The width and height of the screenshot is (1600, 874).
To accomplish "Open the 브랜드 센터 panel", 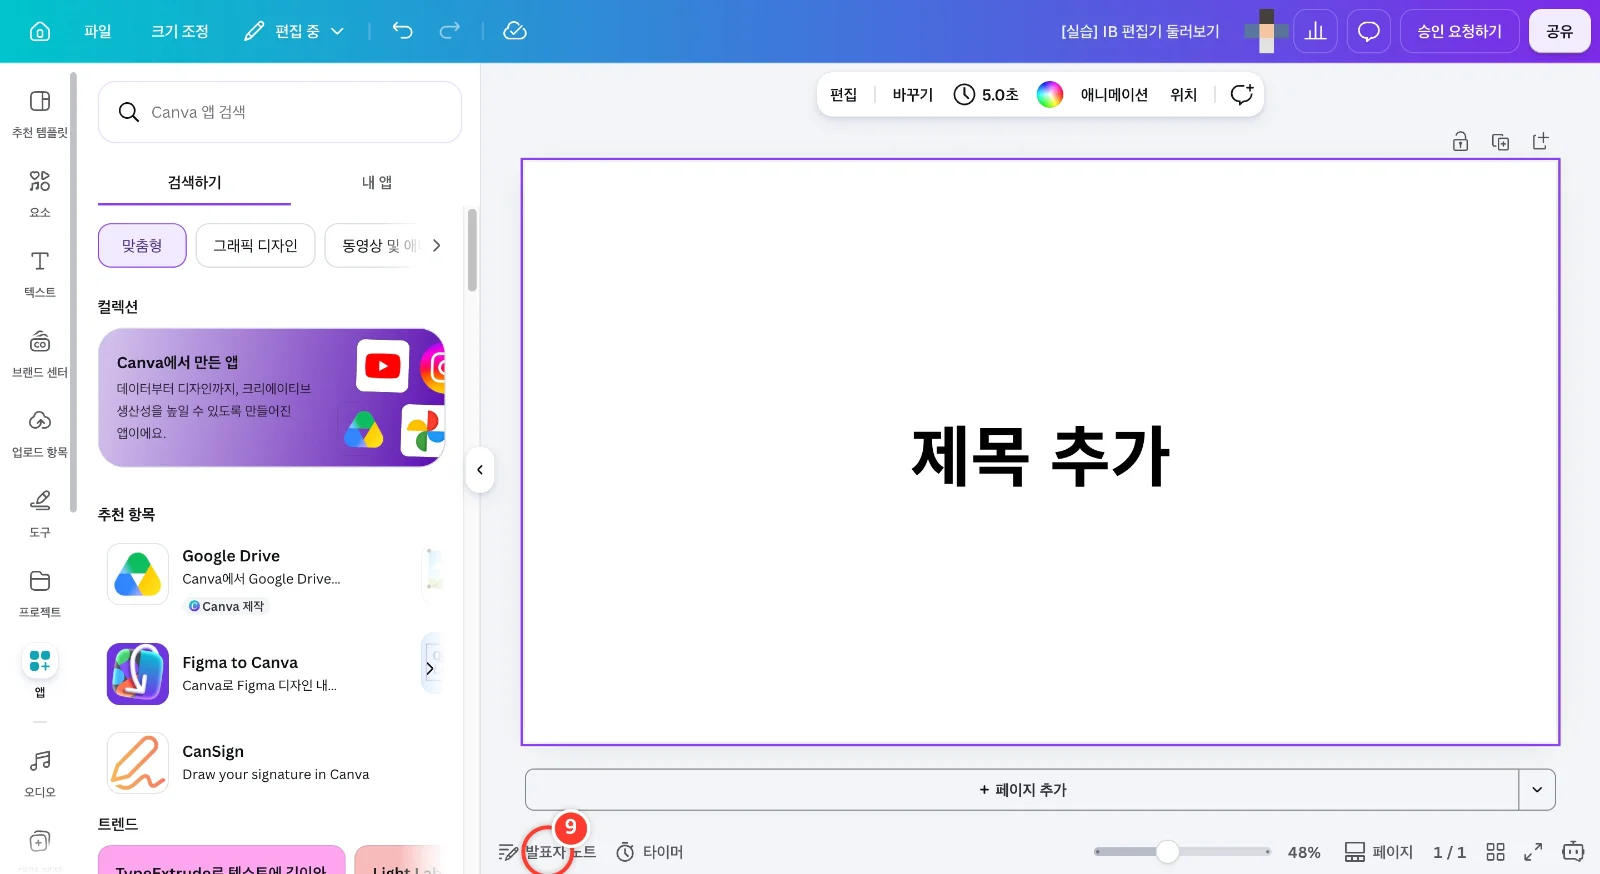I will click(x=40, y=354).
